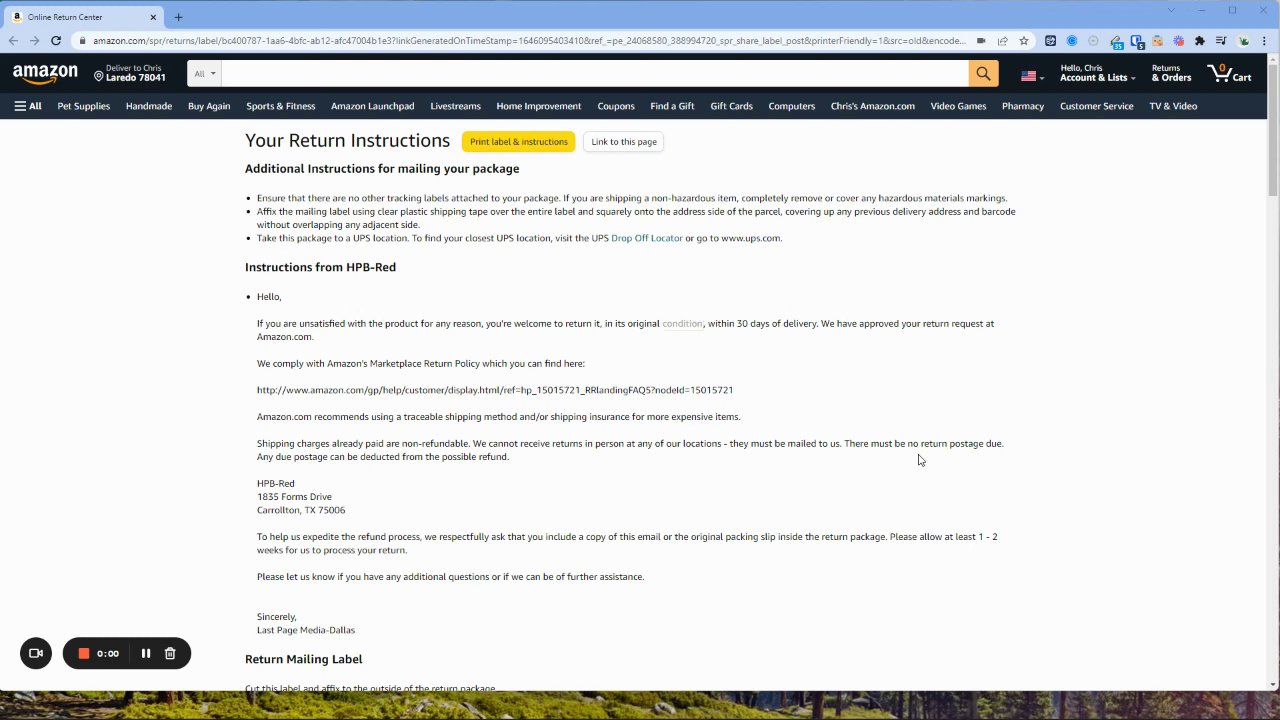Open Pet Supplies nav item

[84, 106]
